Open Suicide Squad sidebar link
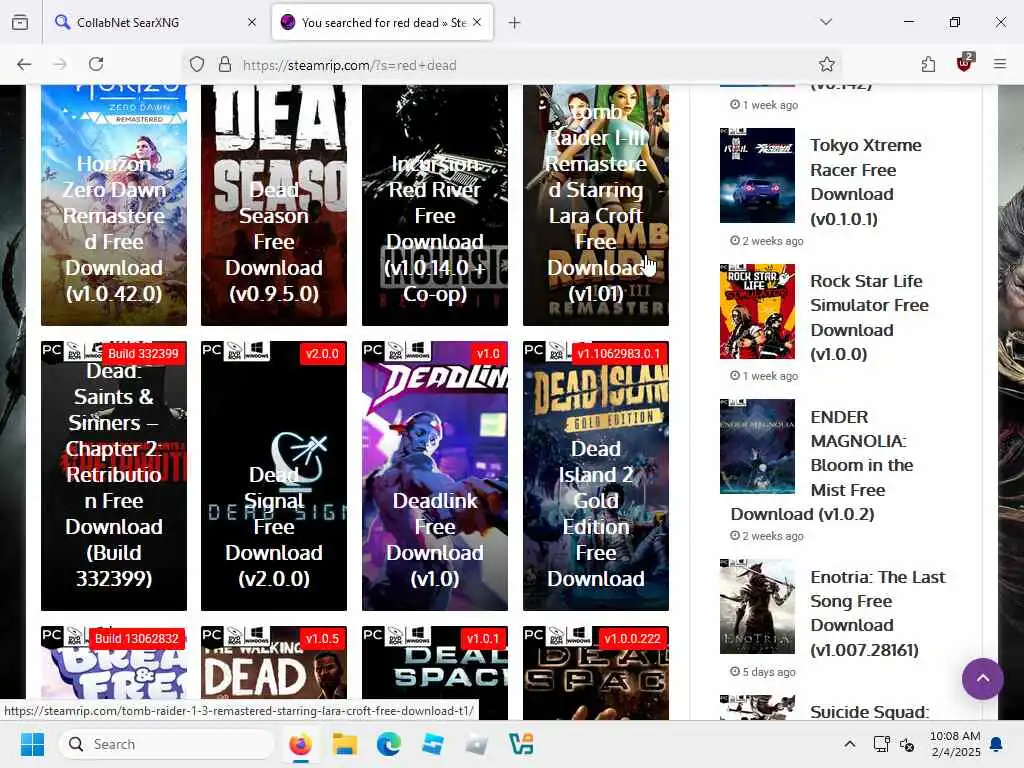Screen dimensions: 1024x768 pyautogui.click(x=869, y=711)
